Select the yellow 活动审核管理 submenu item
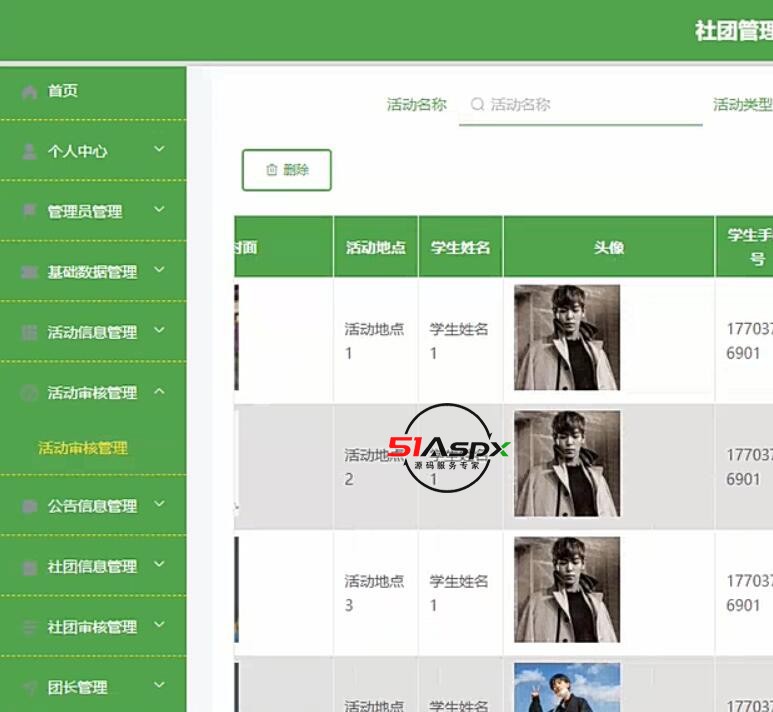 [x=83, y=448]
